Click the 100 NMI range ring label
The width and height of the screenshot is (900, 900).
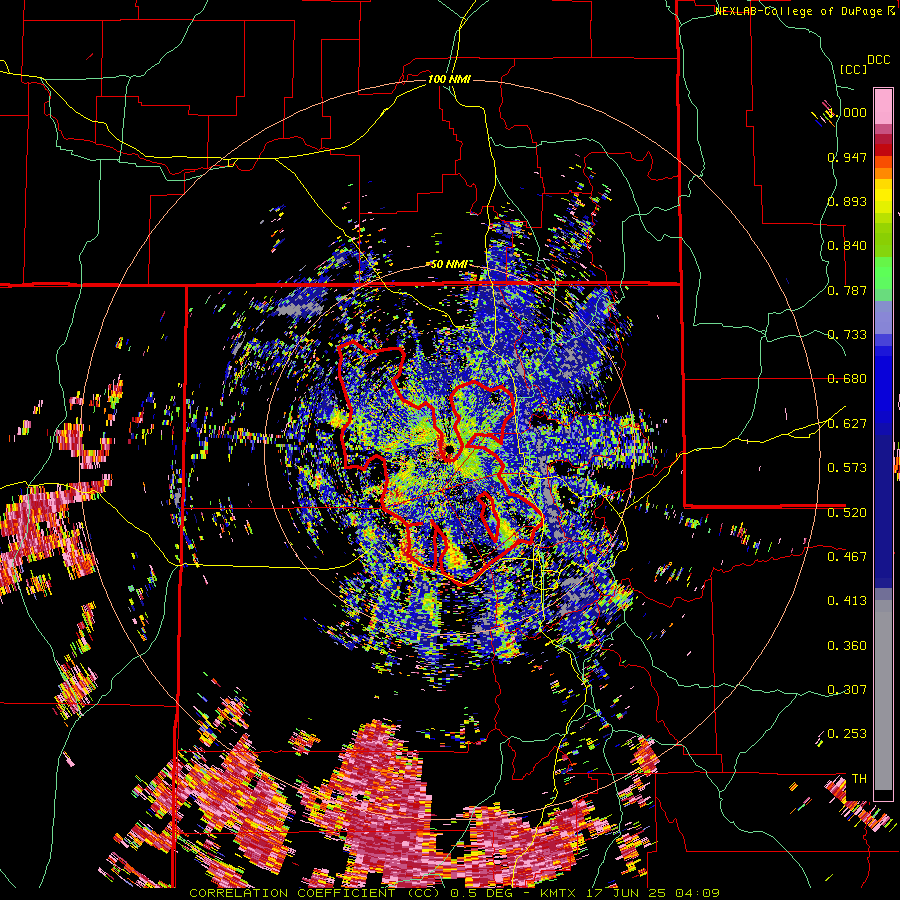click(449, 79)
